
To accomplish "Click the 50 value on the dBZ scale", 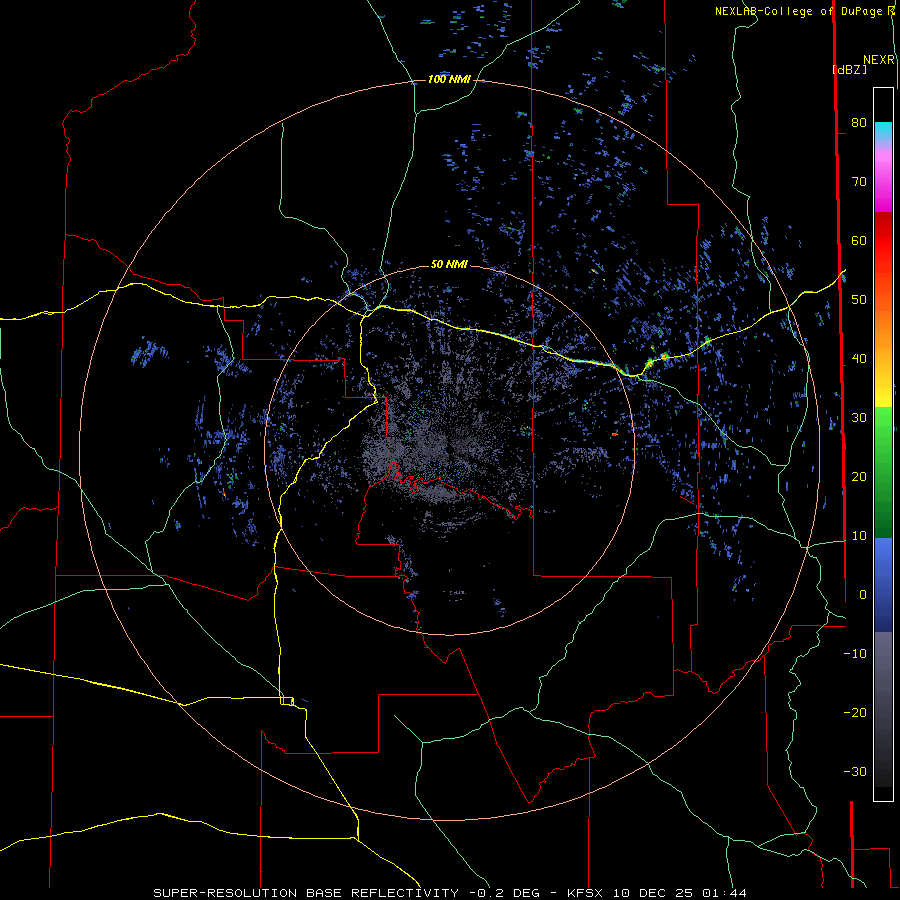I will click(x=859, y=300).
